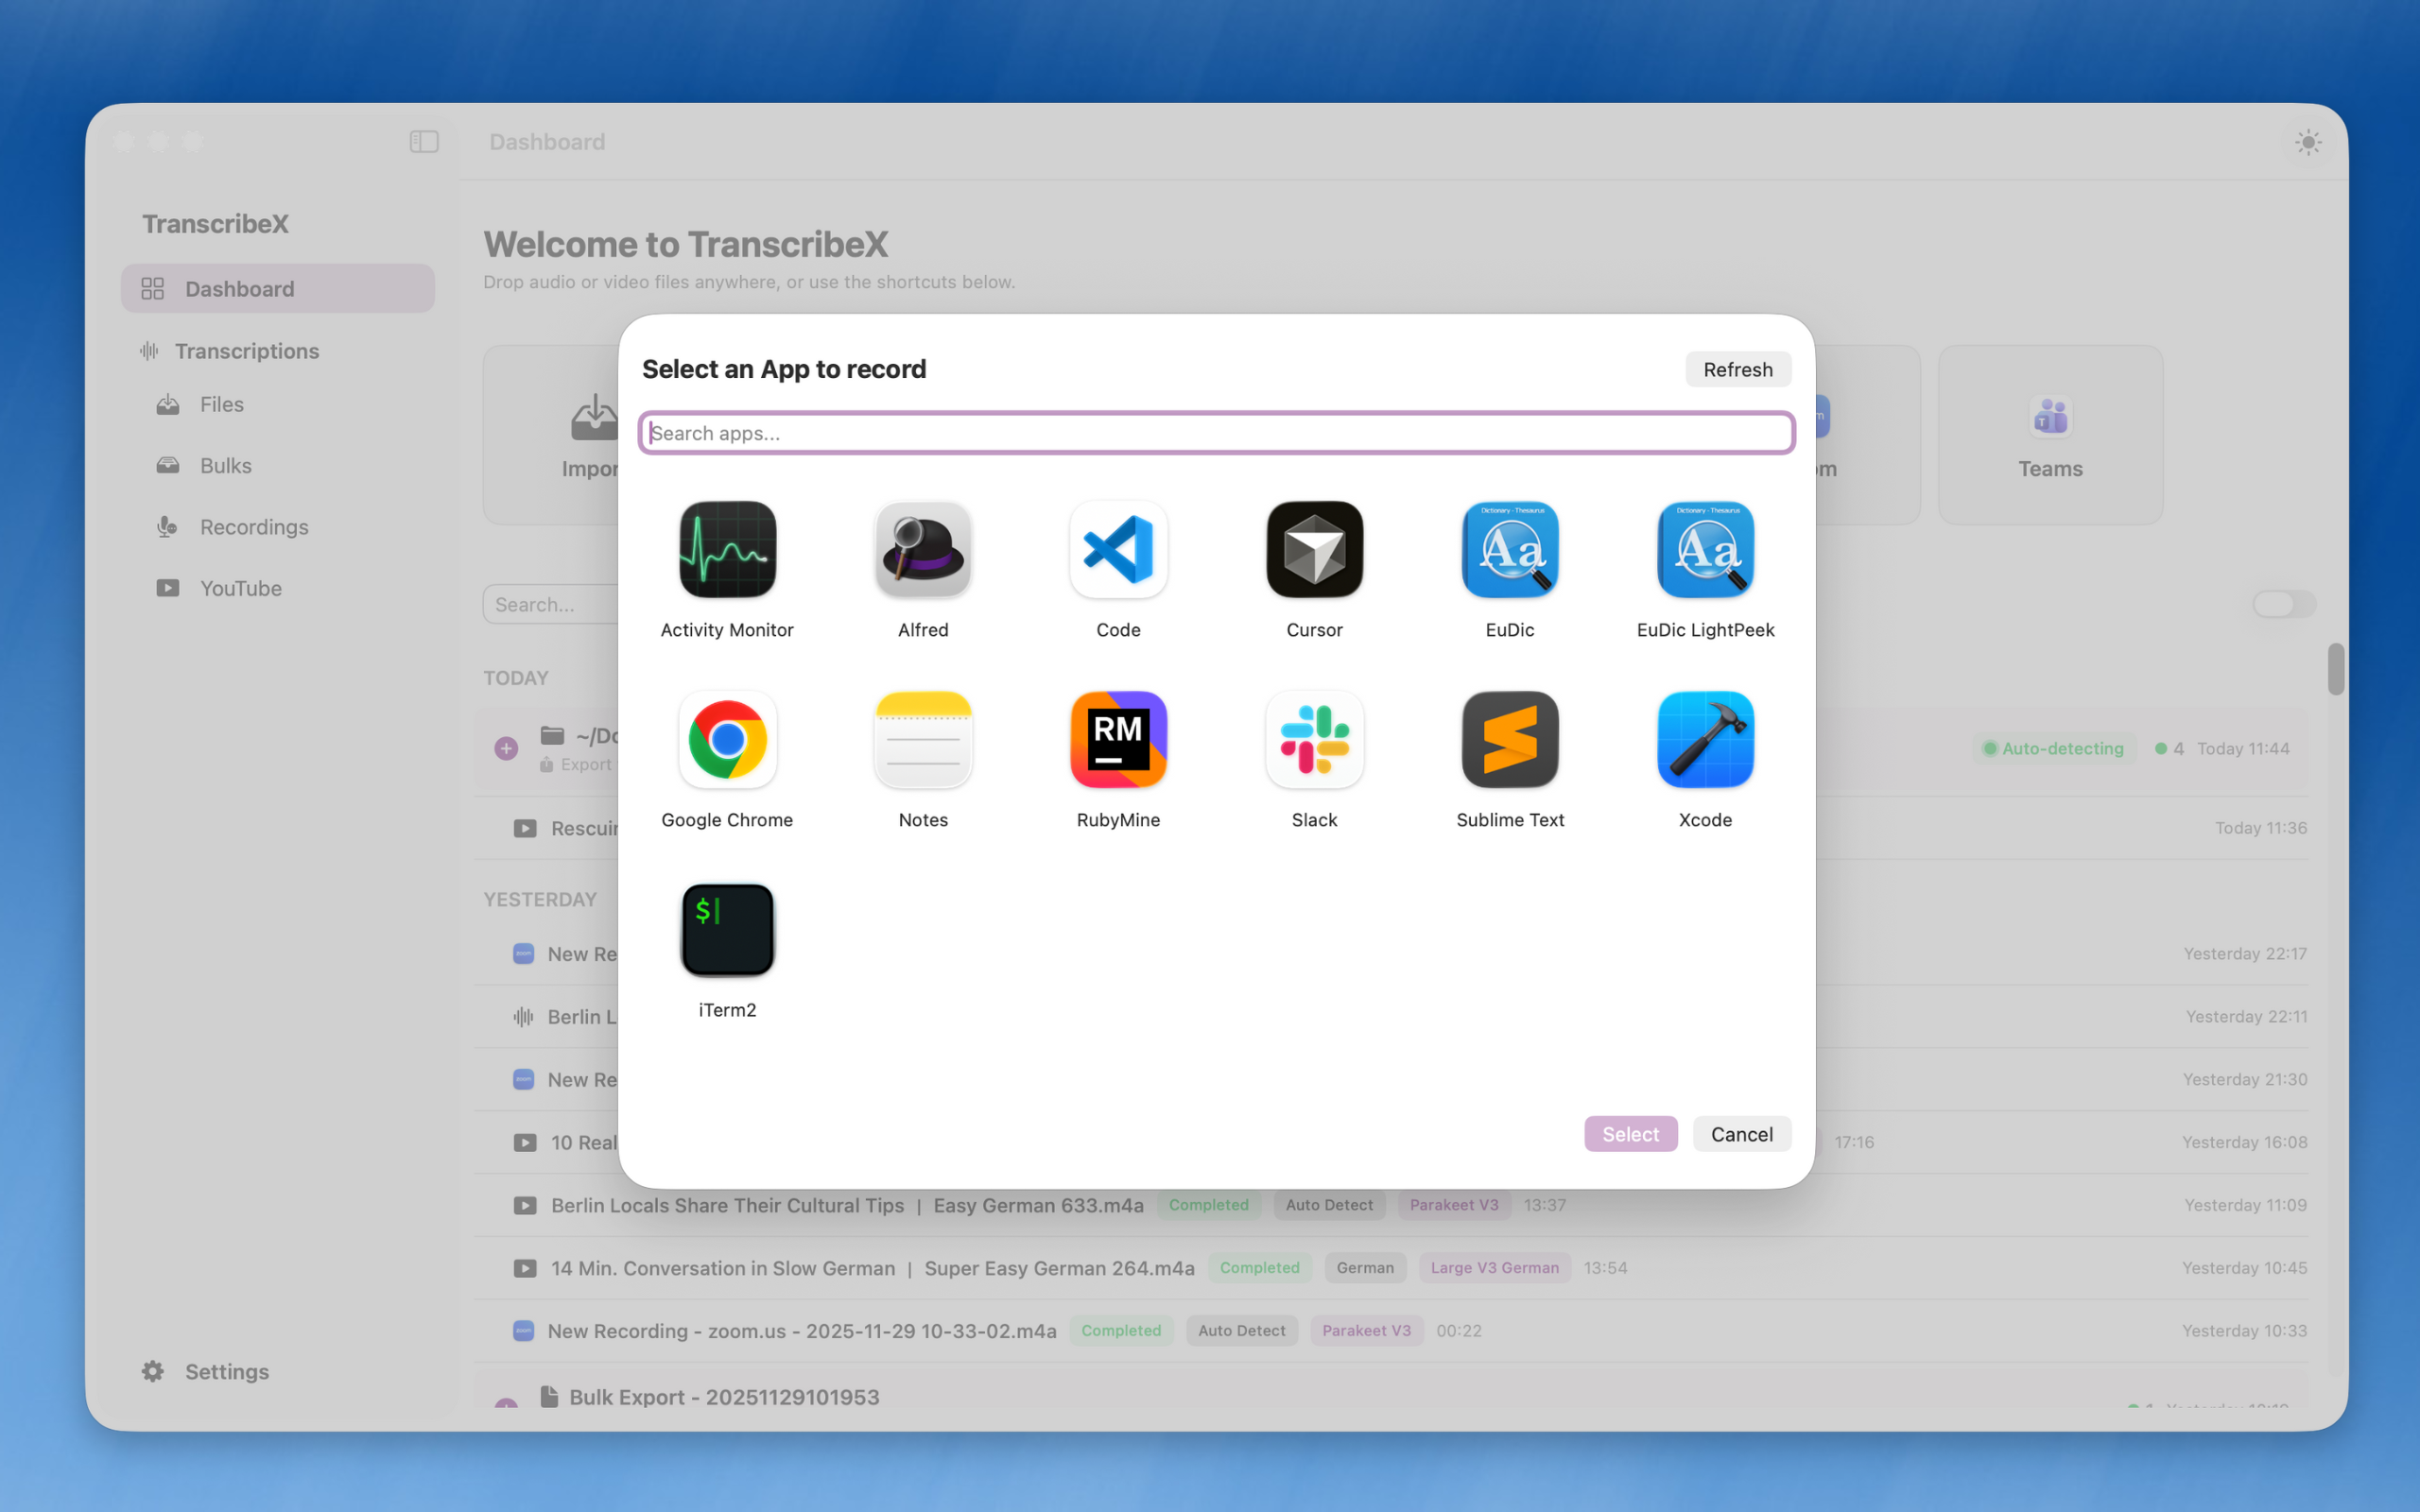
Task: Select the Sublime Text icon
Action: pos(1510,740)
